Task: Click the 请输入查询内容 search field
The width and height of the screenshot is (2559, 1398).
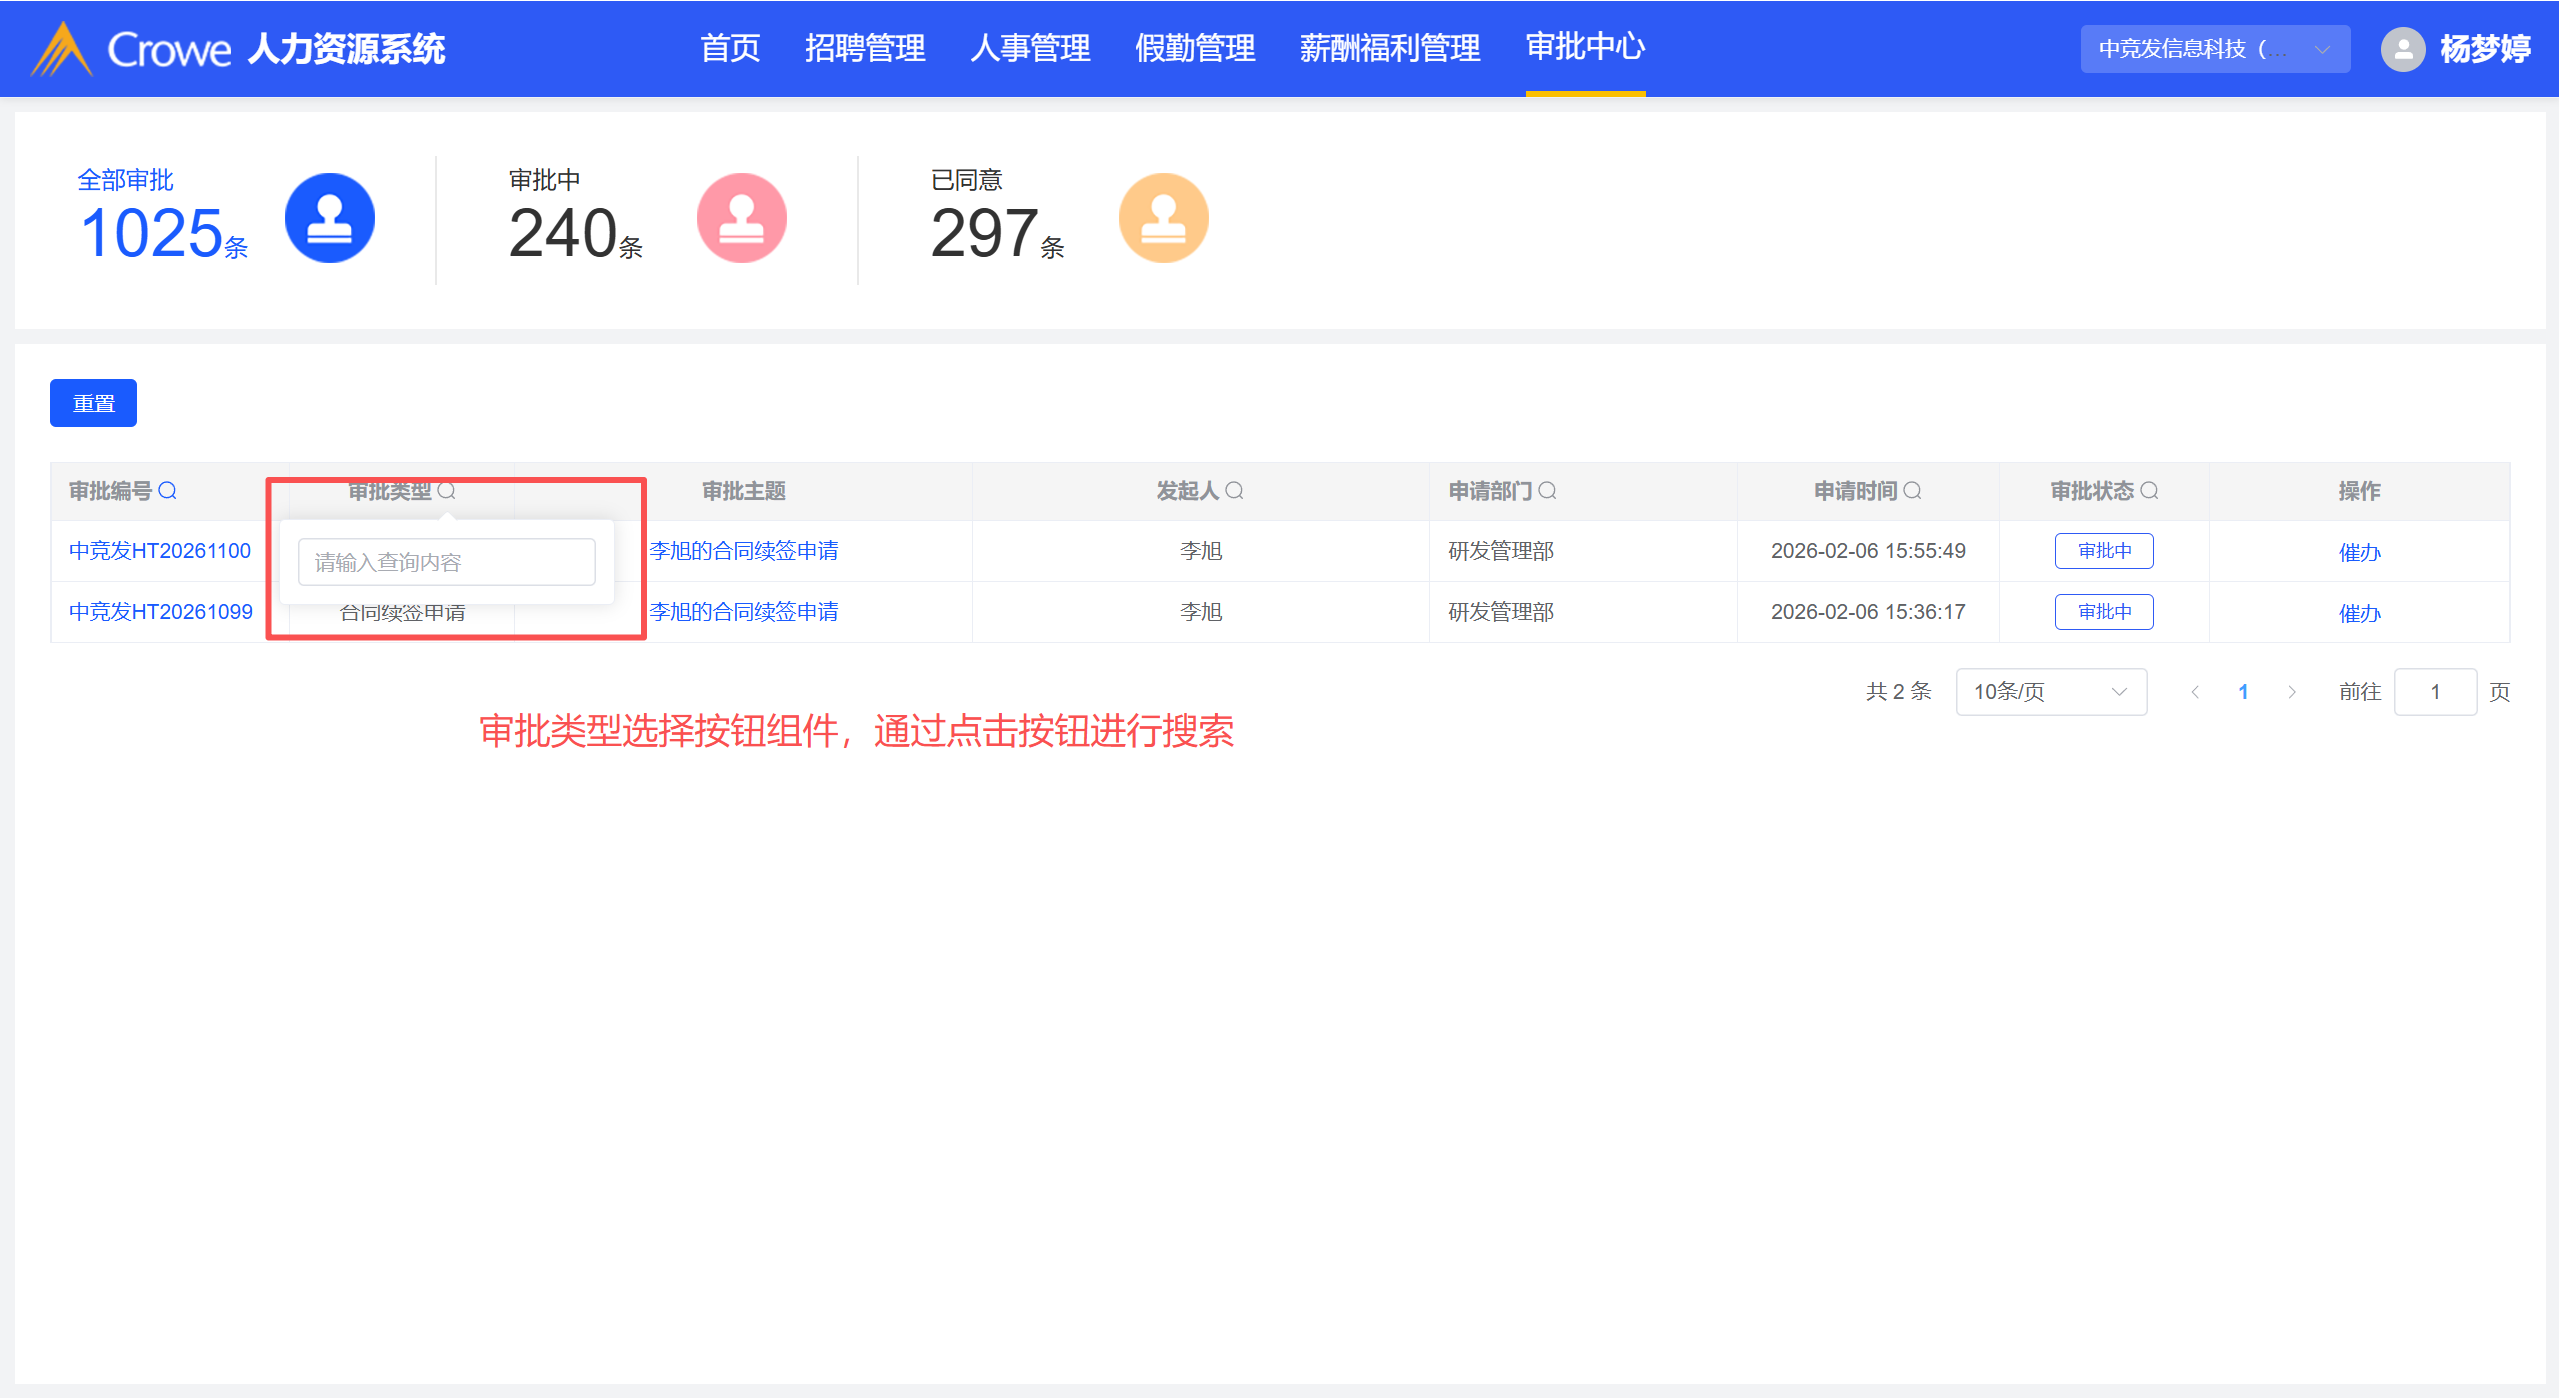Action: 446,562
